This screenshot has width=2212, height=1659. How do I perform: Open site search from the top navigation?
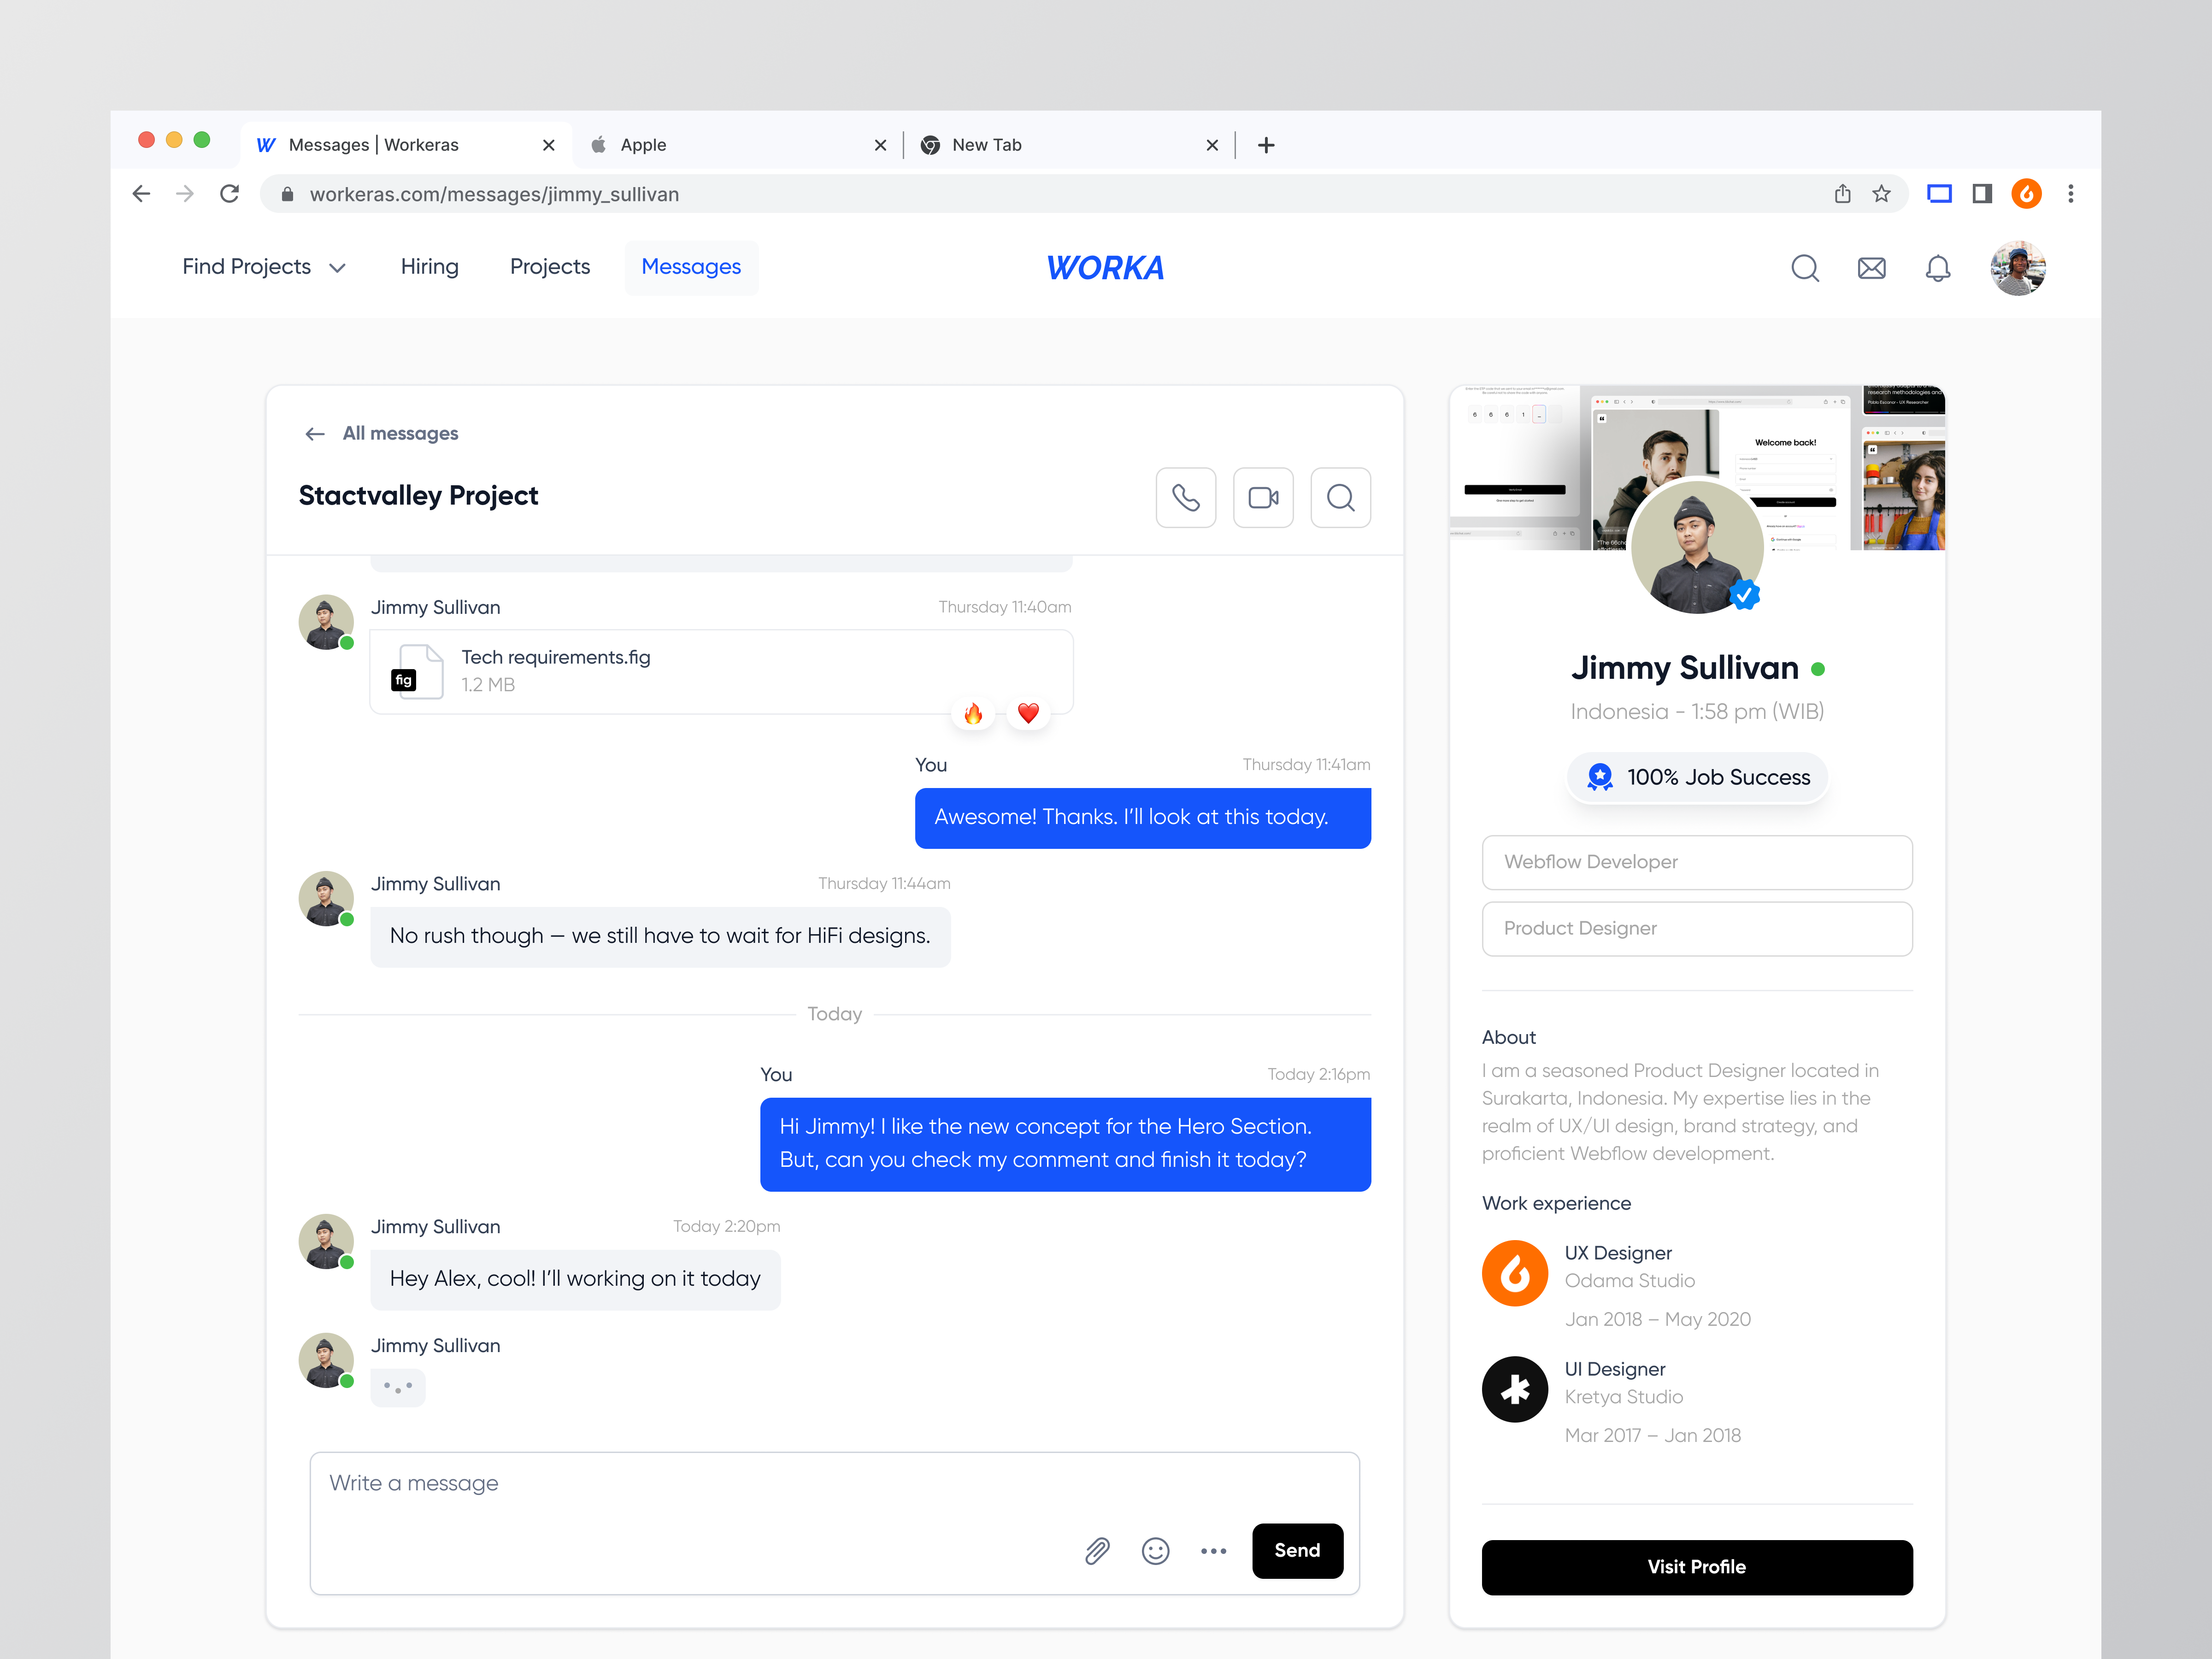coord(1804,268)
